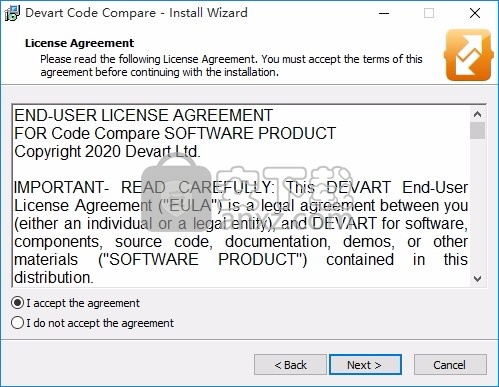Click the license scrollbar up arrow

coord(477,114)
